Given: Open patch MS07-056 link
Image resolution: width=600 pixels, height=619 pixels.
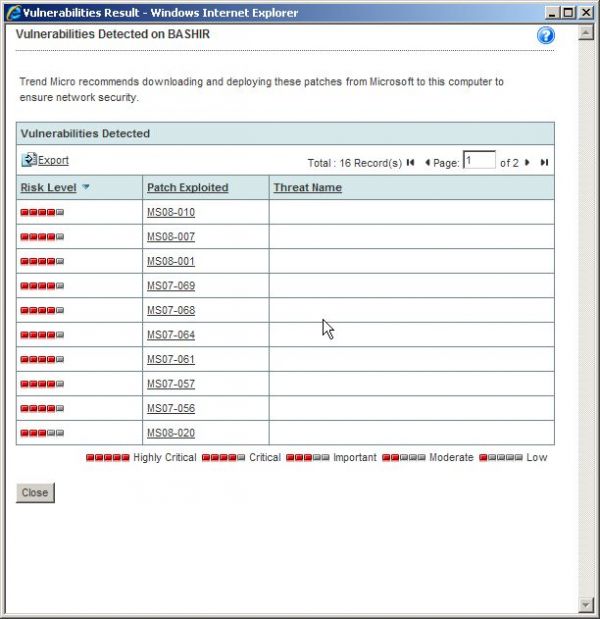Looking at the screenshot, I should [171, 408].
